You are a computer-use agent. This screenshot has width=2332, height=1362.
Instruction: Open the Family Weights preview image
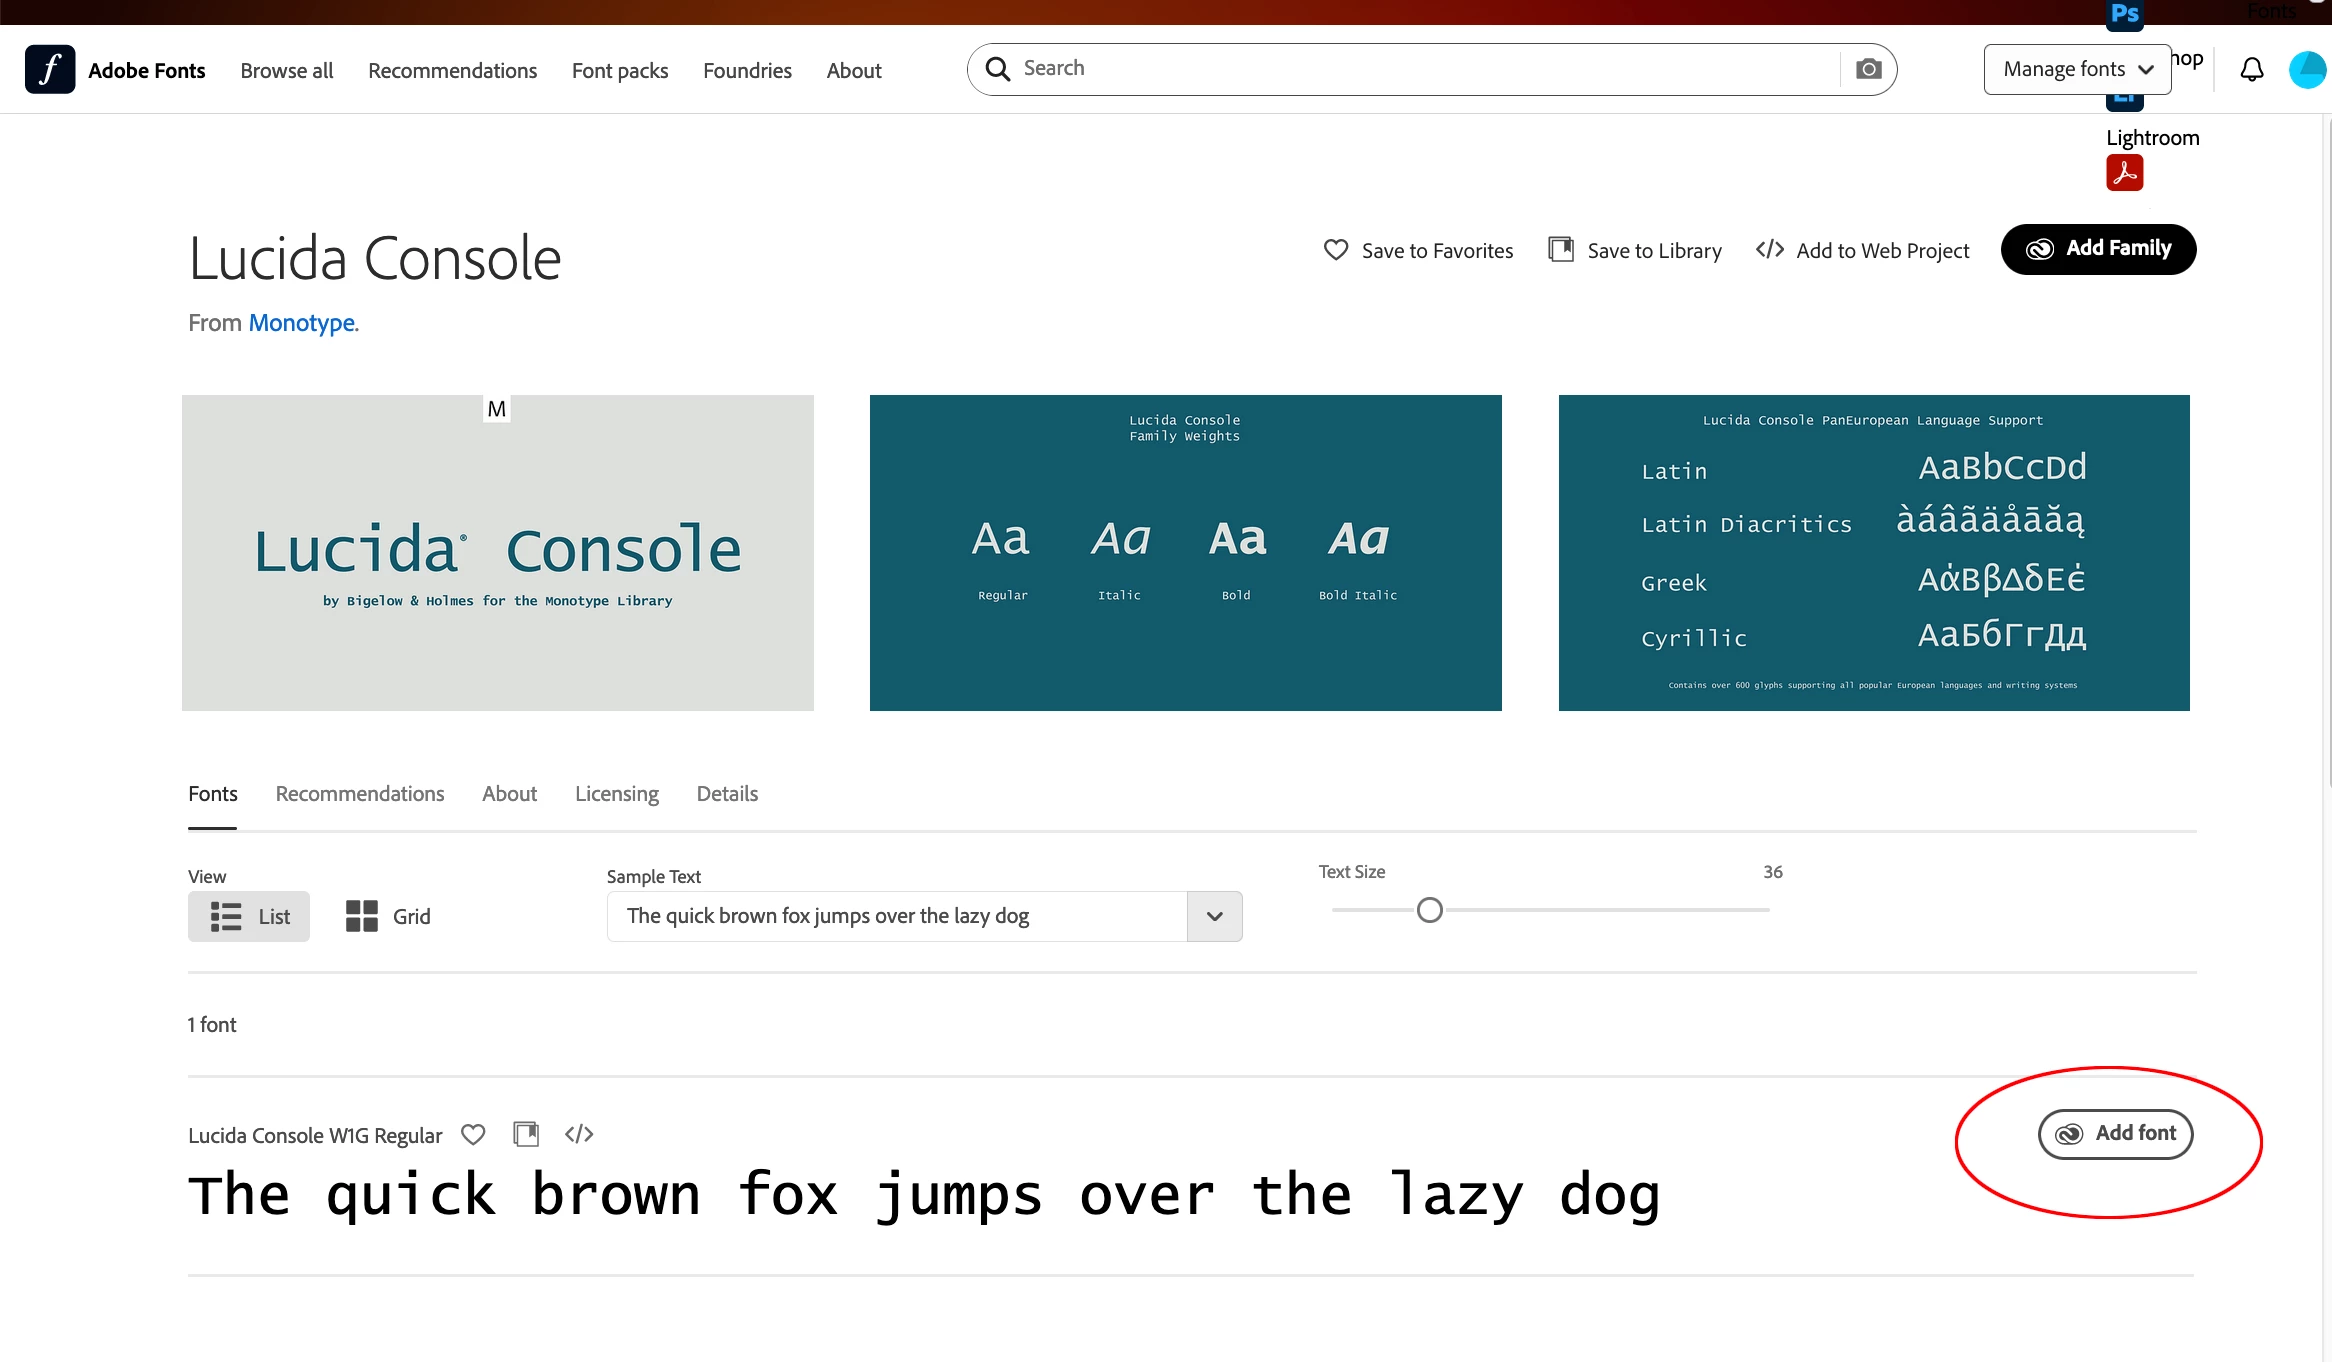(1186, 553)
